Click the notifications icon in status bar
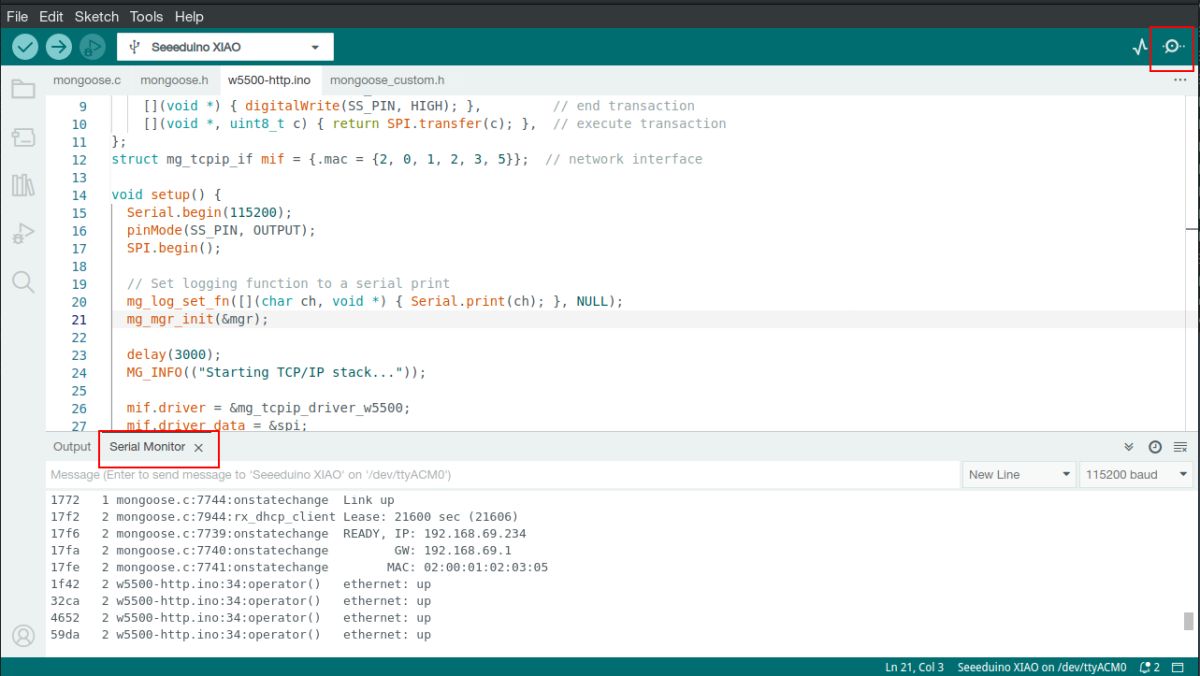1200x676 pixels. click(x=1149, y=667)
